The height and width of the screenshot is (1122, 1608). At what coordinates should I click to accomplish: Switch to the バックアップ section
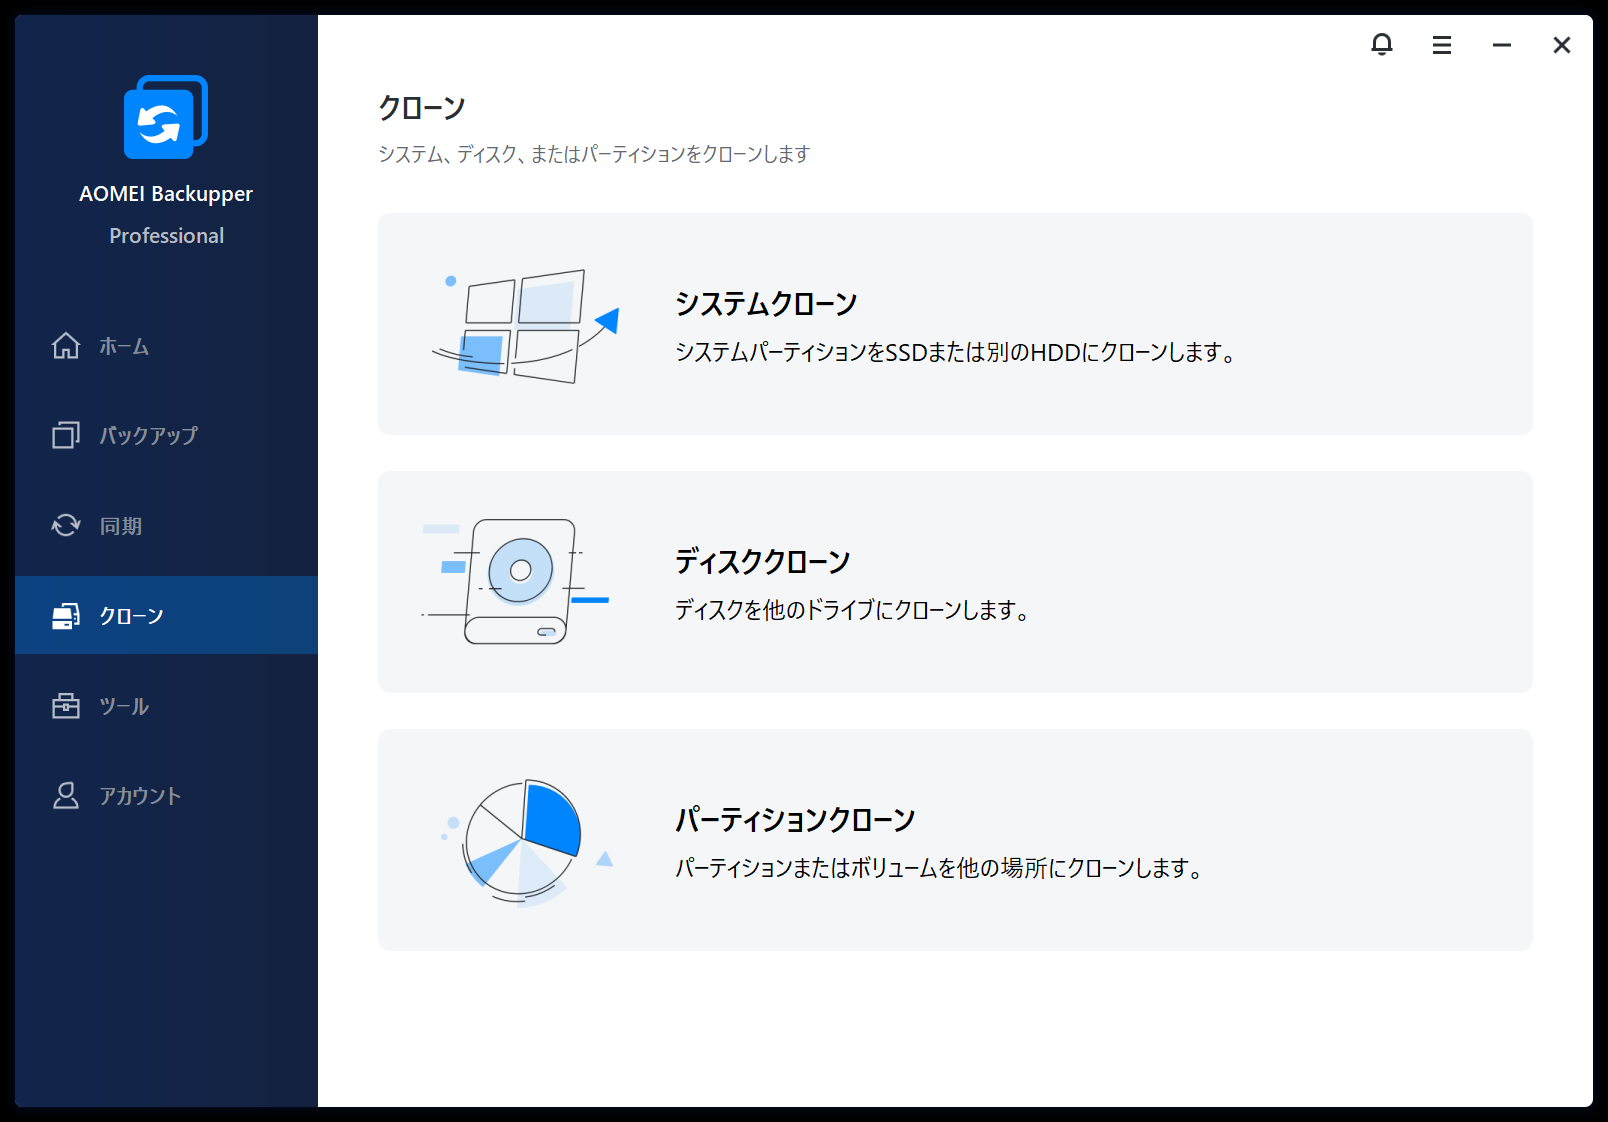point(148,436)
